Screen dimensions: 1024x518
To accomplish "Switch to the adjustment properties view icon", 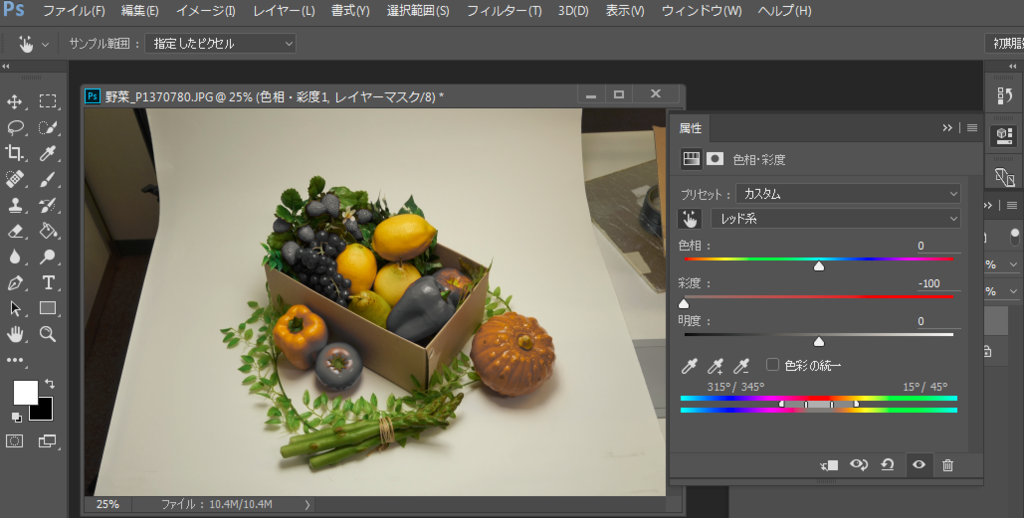I will [691, 159].
